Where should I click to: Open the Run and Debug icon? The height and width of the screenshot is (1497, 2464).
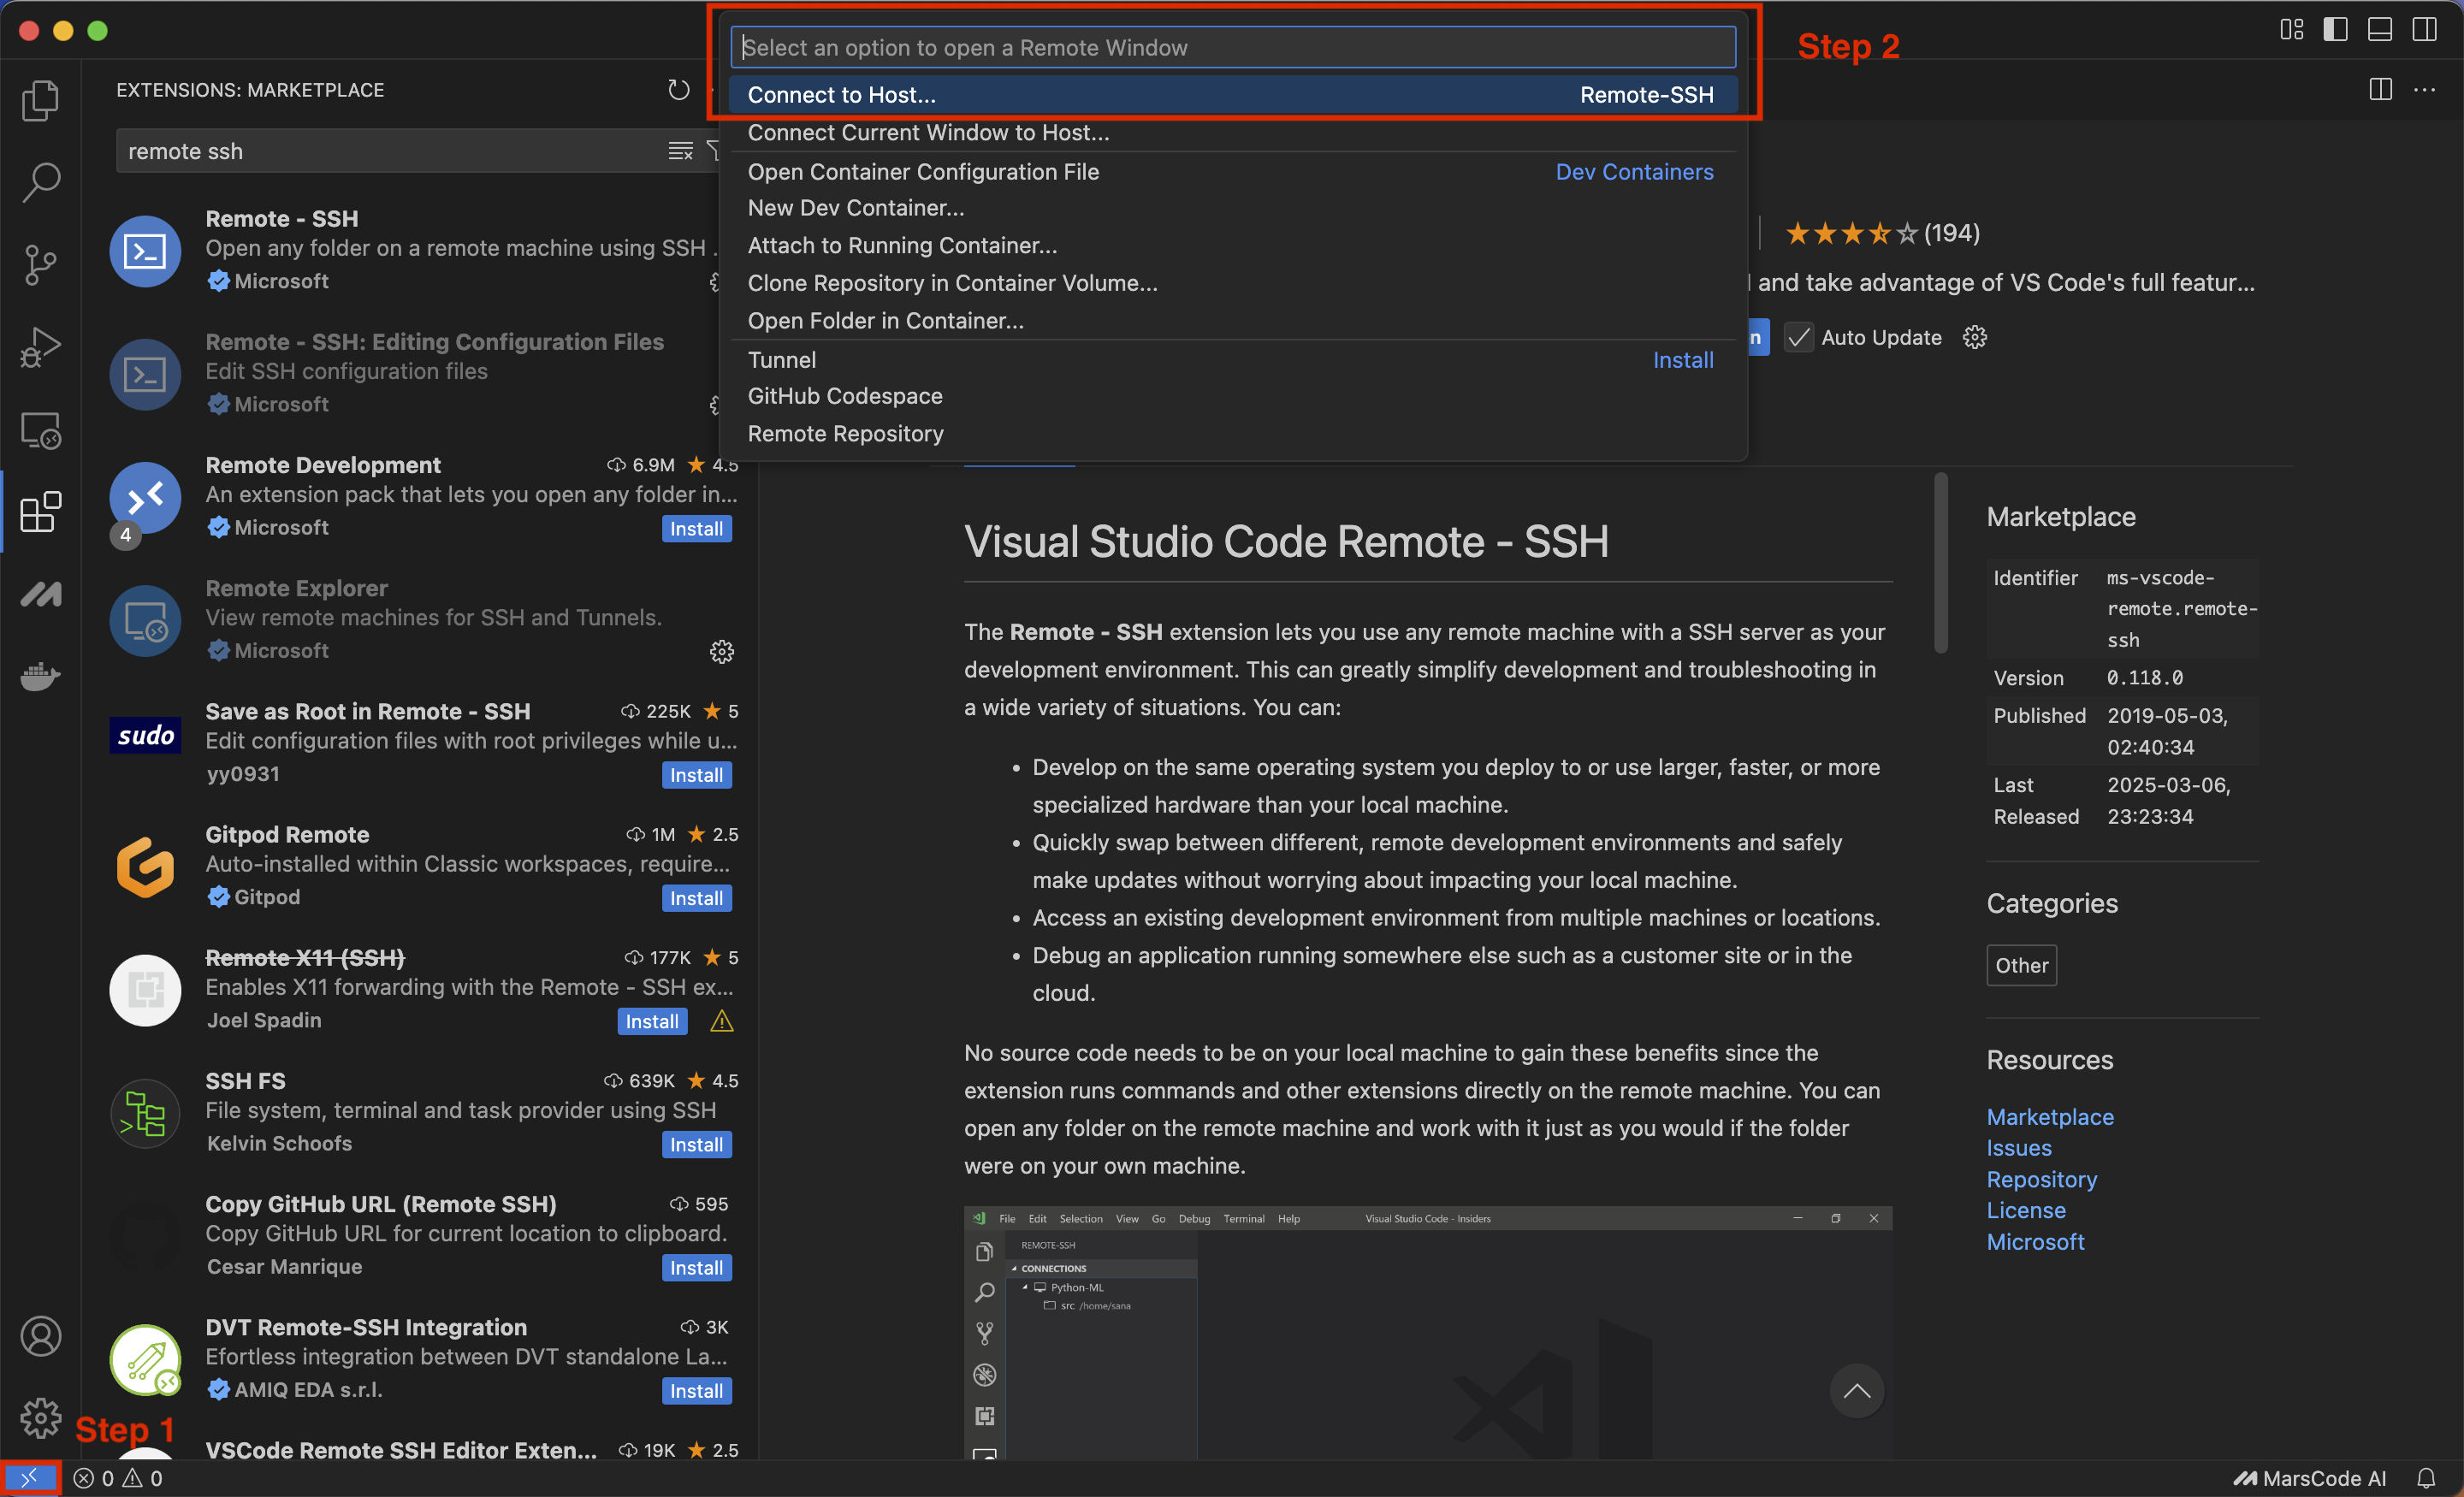click(40, 348)
